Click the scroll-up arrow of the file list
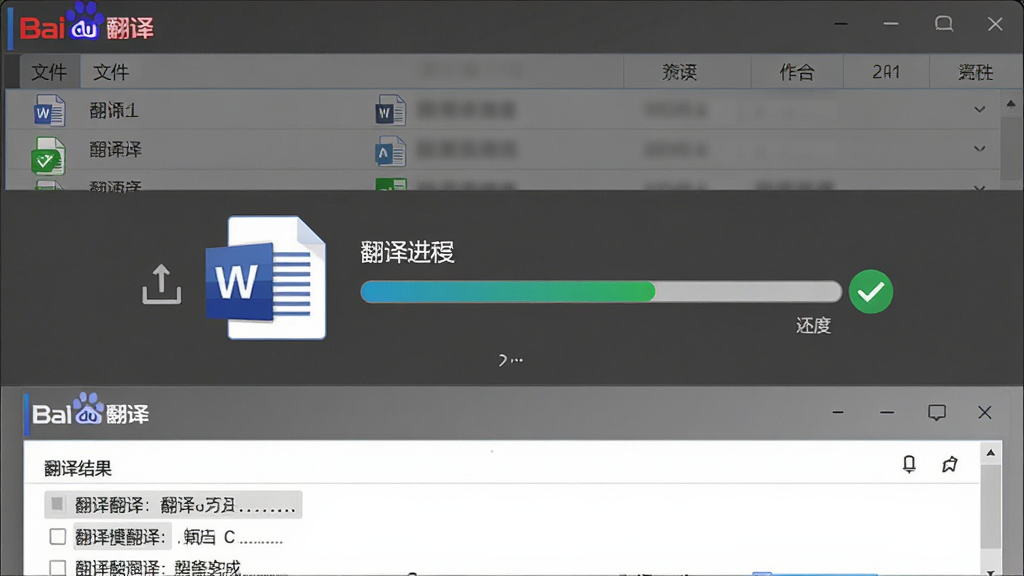 pyautogui.click(x=1011, y=104)
